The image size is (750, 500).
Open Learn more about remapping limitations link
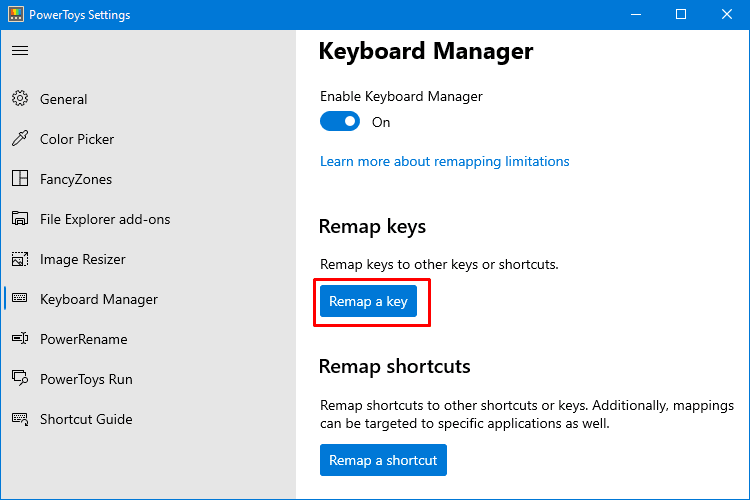coord(445,161)
